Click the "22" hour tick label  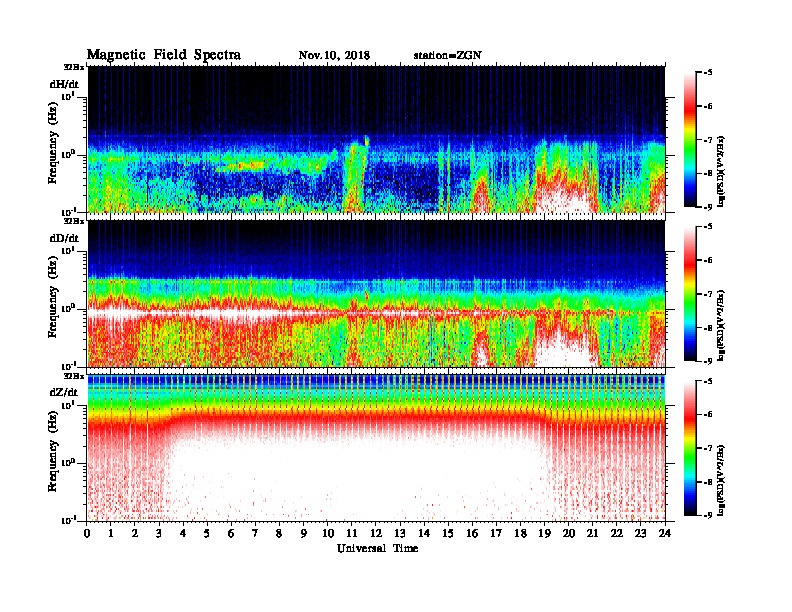pyautogui.click(x=617, y=534)
